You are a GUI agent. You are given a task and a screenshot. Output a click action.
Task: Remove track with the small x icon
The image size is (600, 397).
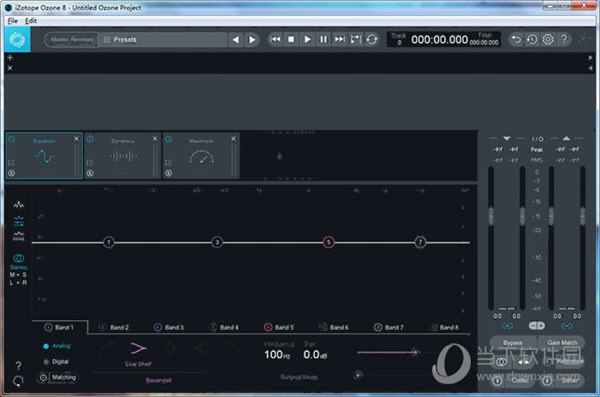10,68
